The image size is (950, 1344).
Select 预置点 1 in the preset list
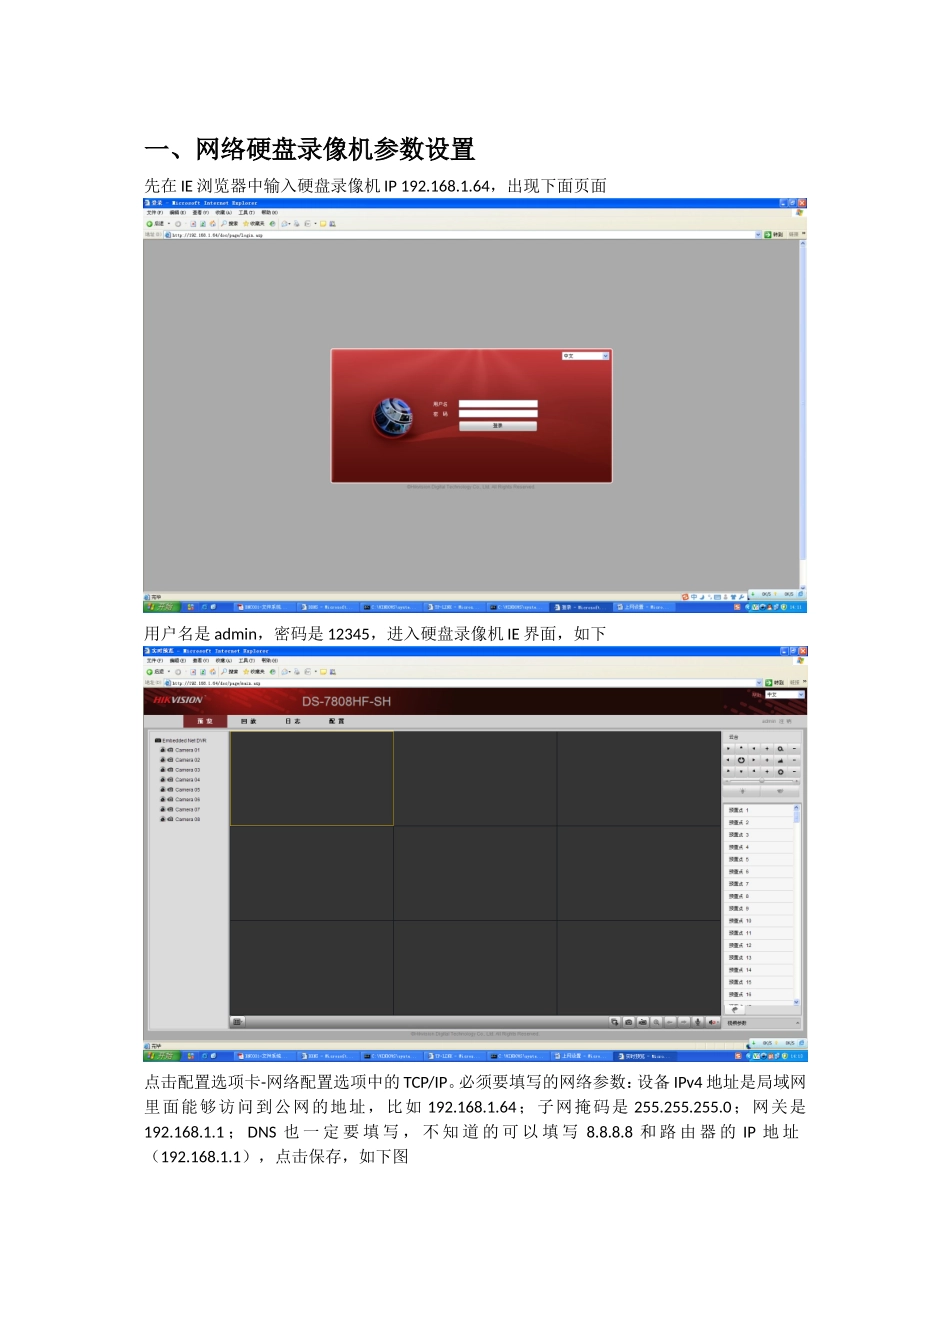point(759,810)
